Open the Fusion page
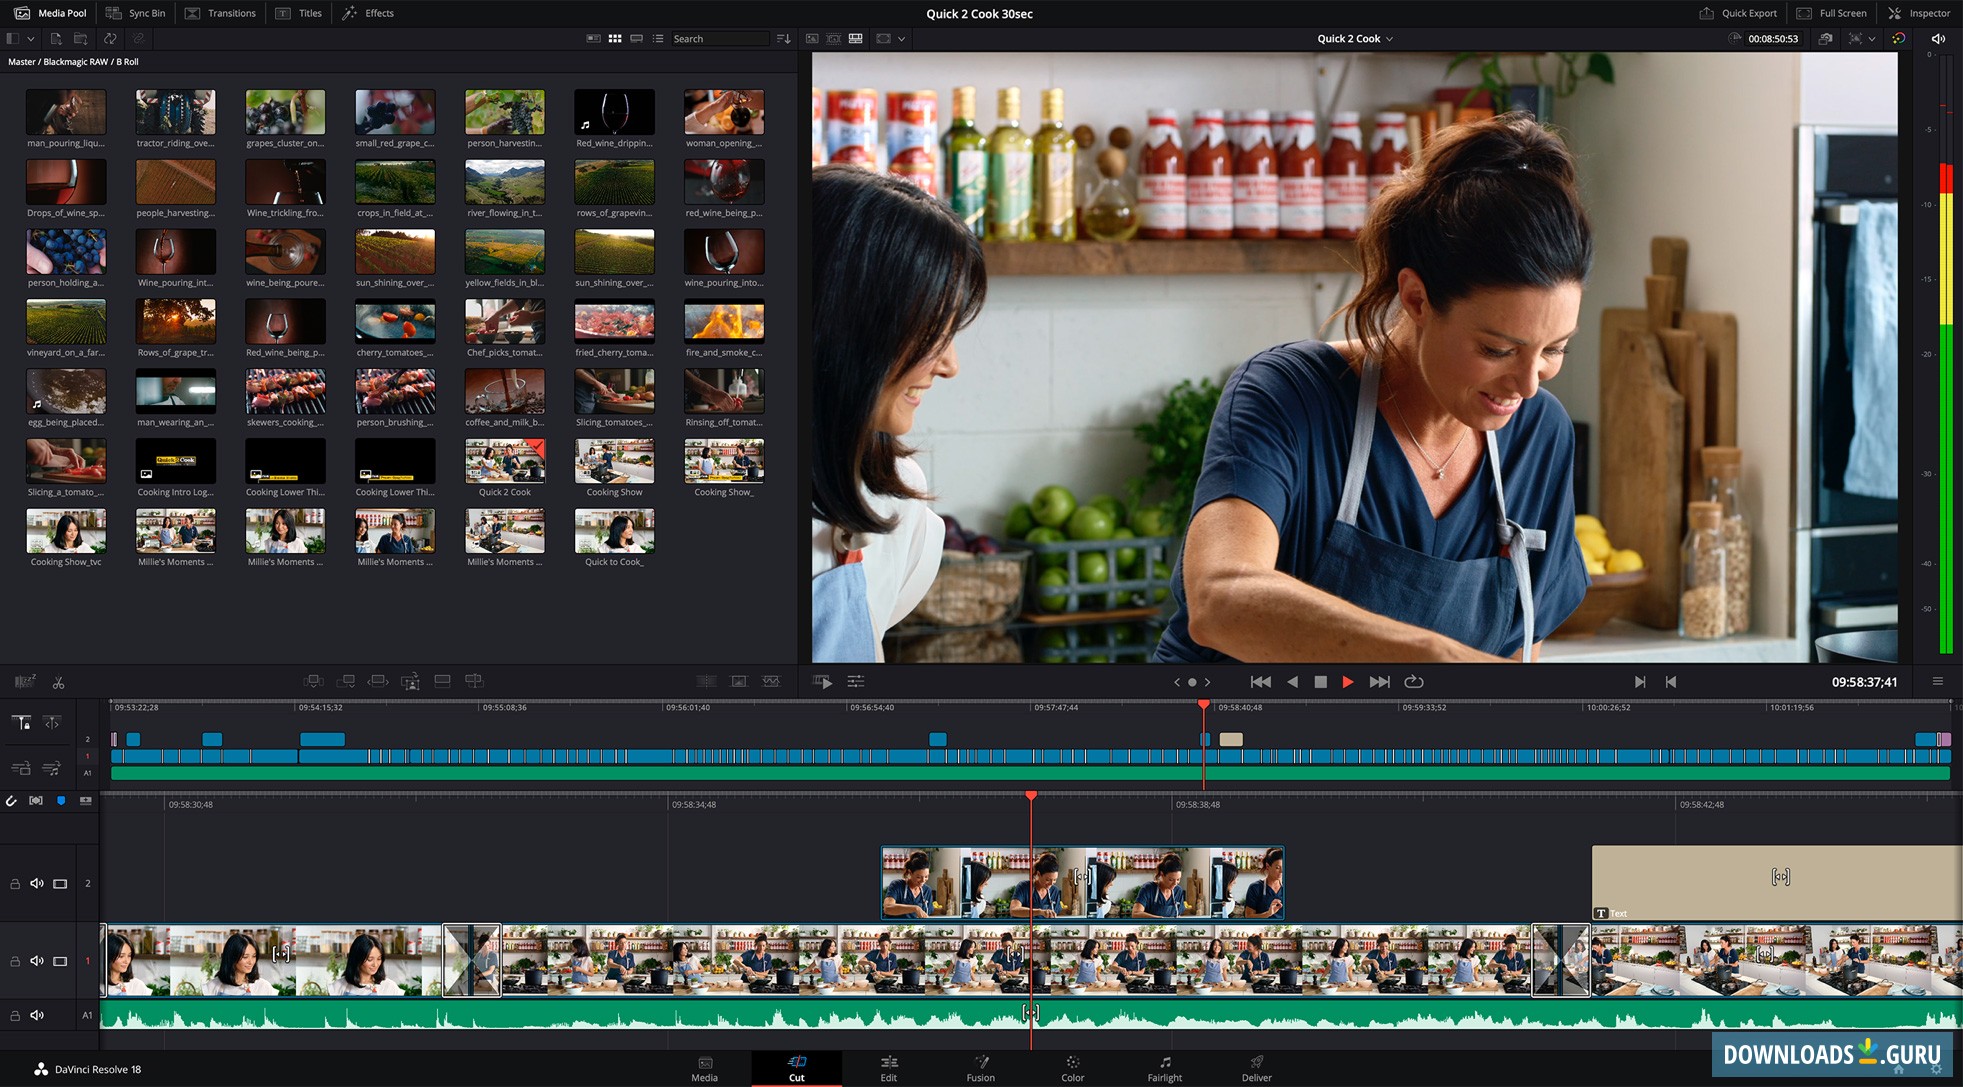Image resolution: width=1963 pixels, height=1087 pixels. (x=980, y=1068)
